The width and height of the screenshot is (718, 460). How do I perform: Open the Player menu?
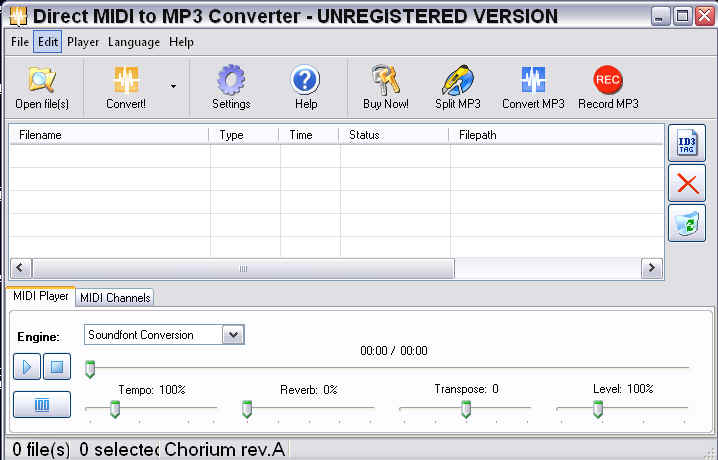[x=83, y=42]
